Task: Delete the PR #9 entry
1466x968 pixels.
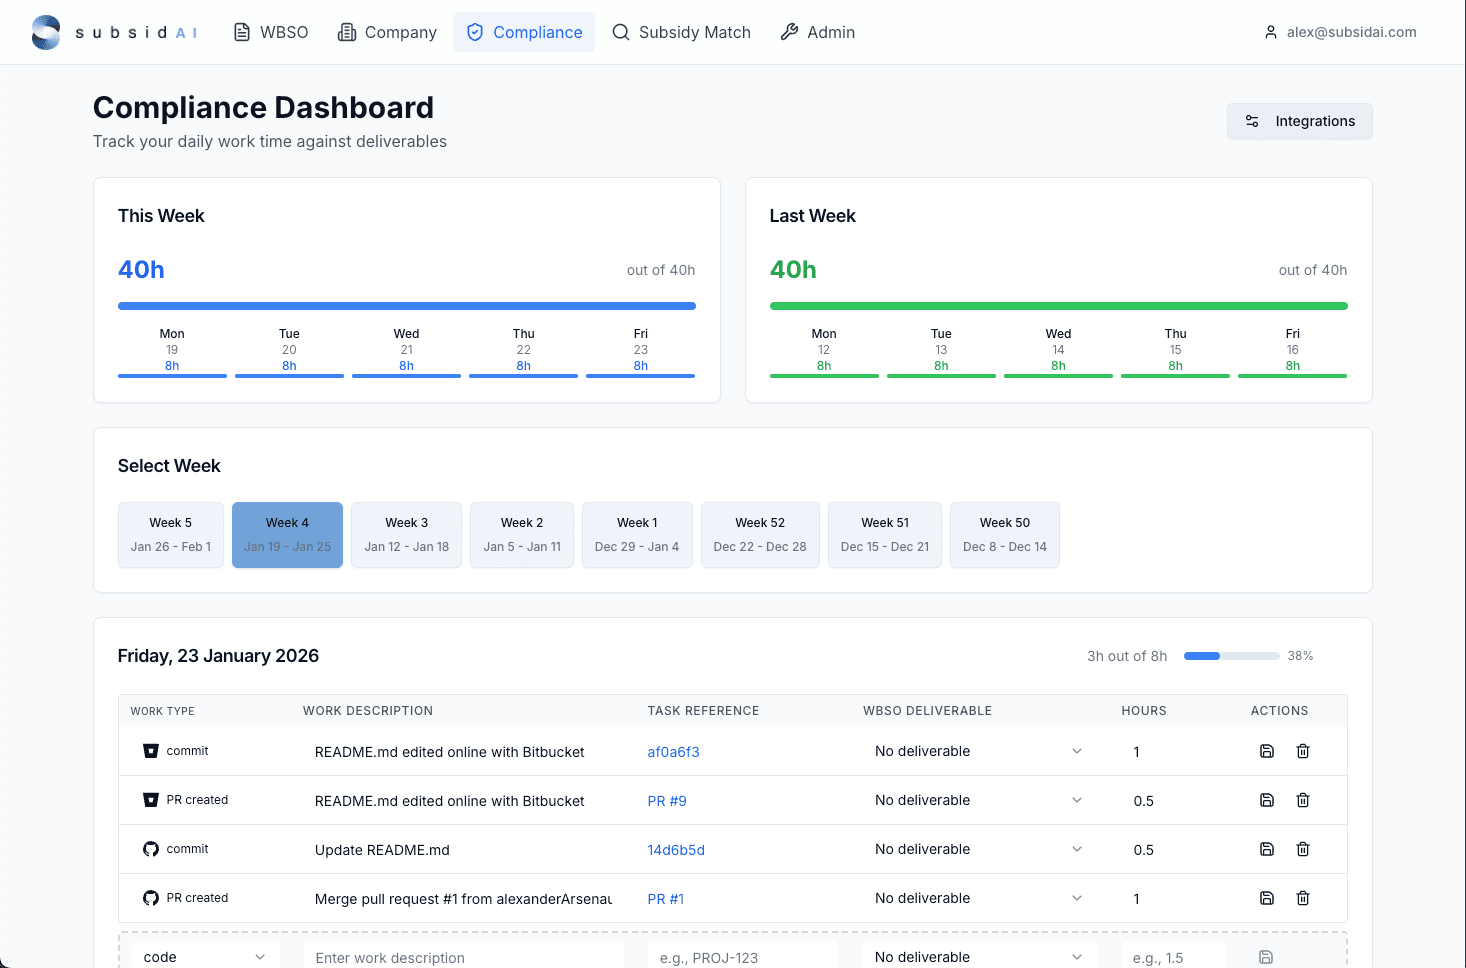Action: (1302, 800)
